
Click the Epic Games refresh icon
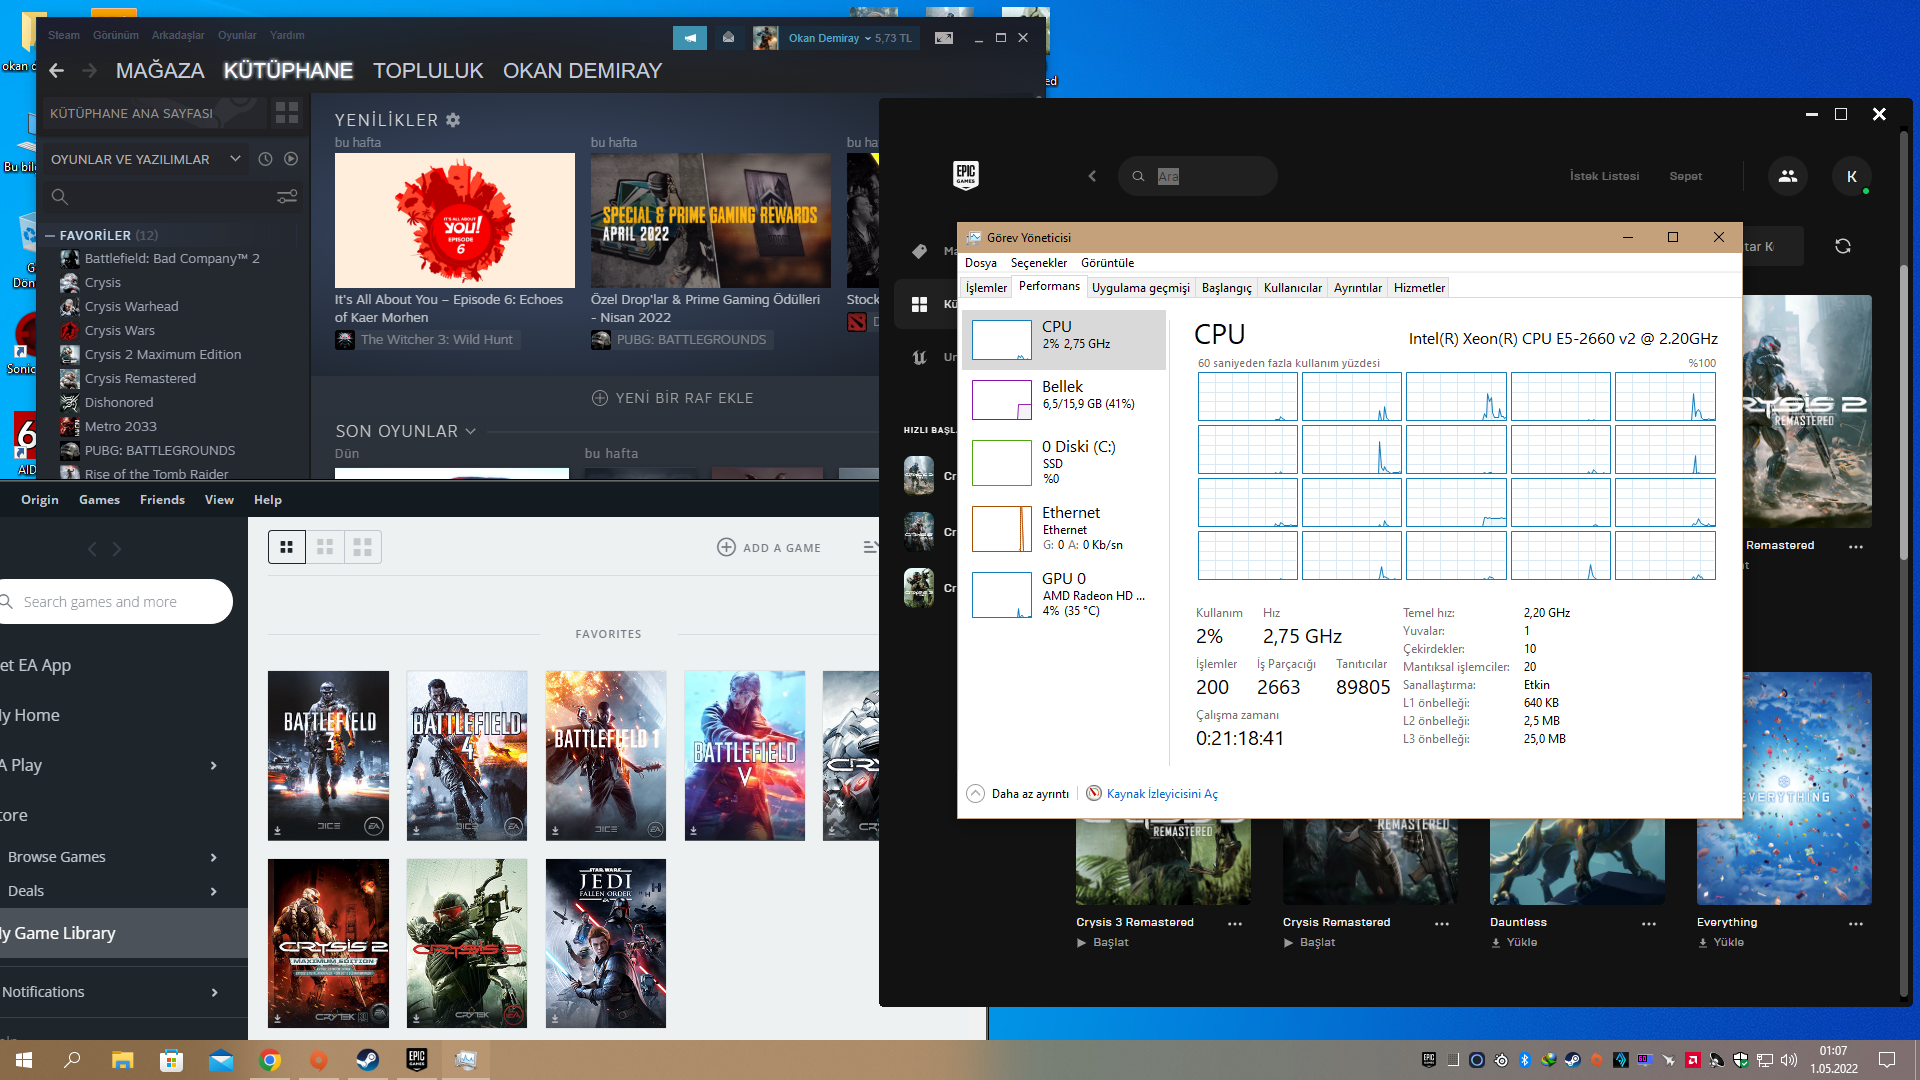pyautogui.click(x=1842, y=246)
